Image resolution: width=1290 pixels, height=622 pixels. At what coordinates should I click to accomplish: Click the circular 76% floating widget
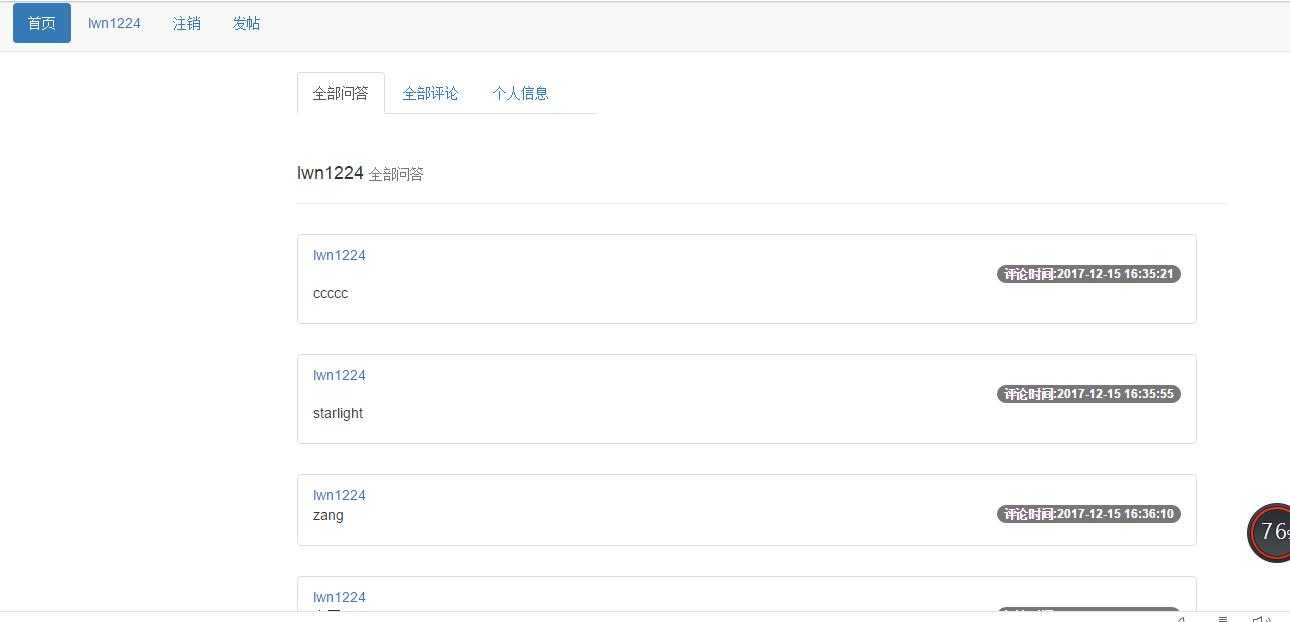click(x=1270, y=532)
